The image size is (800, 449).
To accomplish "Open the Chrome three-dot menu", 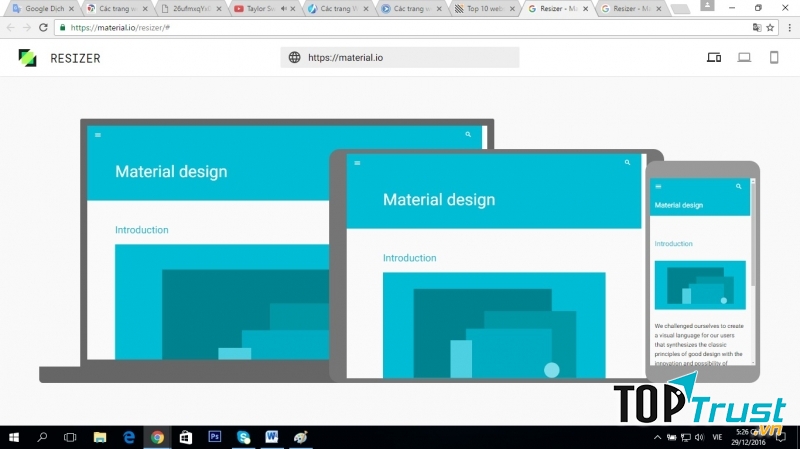I will 790,28.
